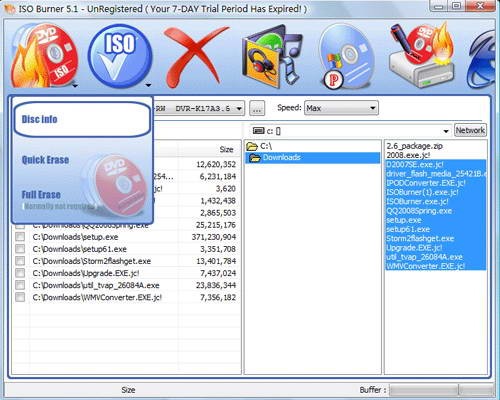Select Upgrade.EXE.jc! in right file list

435,248
